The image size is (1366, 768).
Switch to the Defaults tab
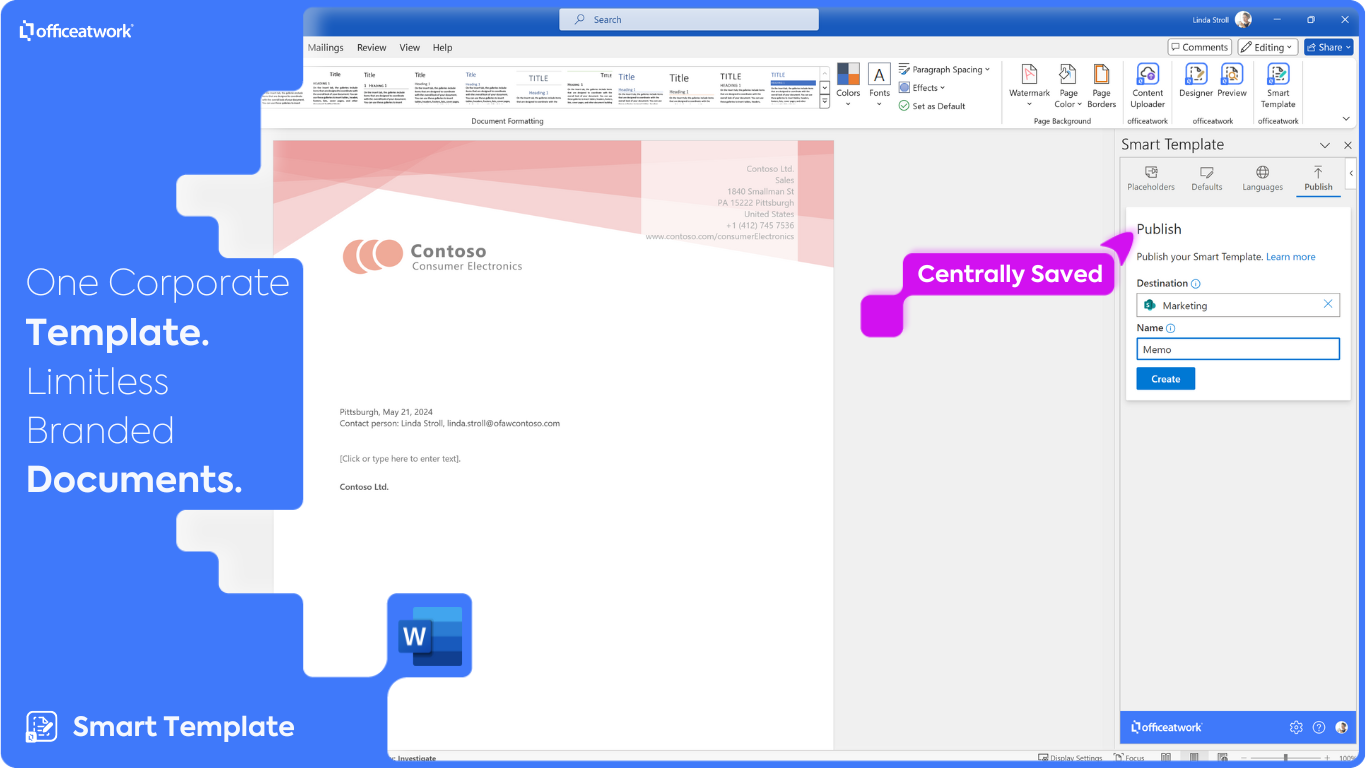[x=1207, y=179]
